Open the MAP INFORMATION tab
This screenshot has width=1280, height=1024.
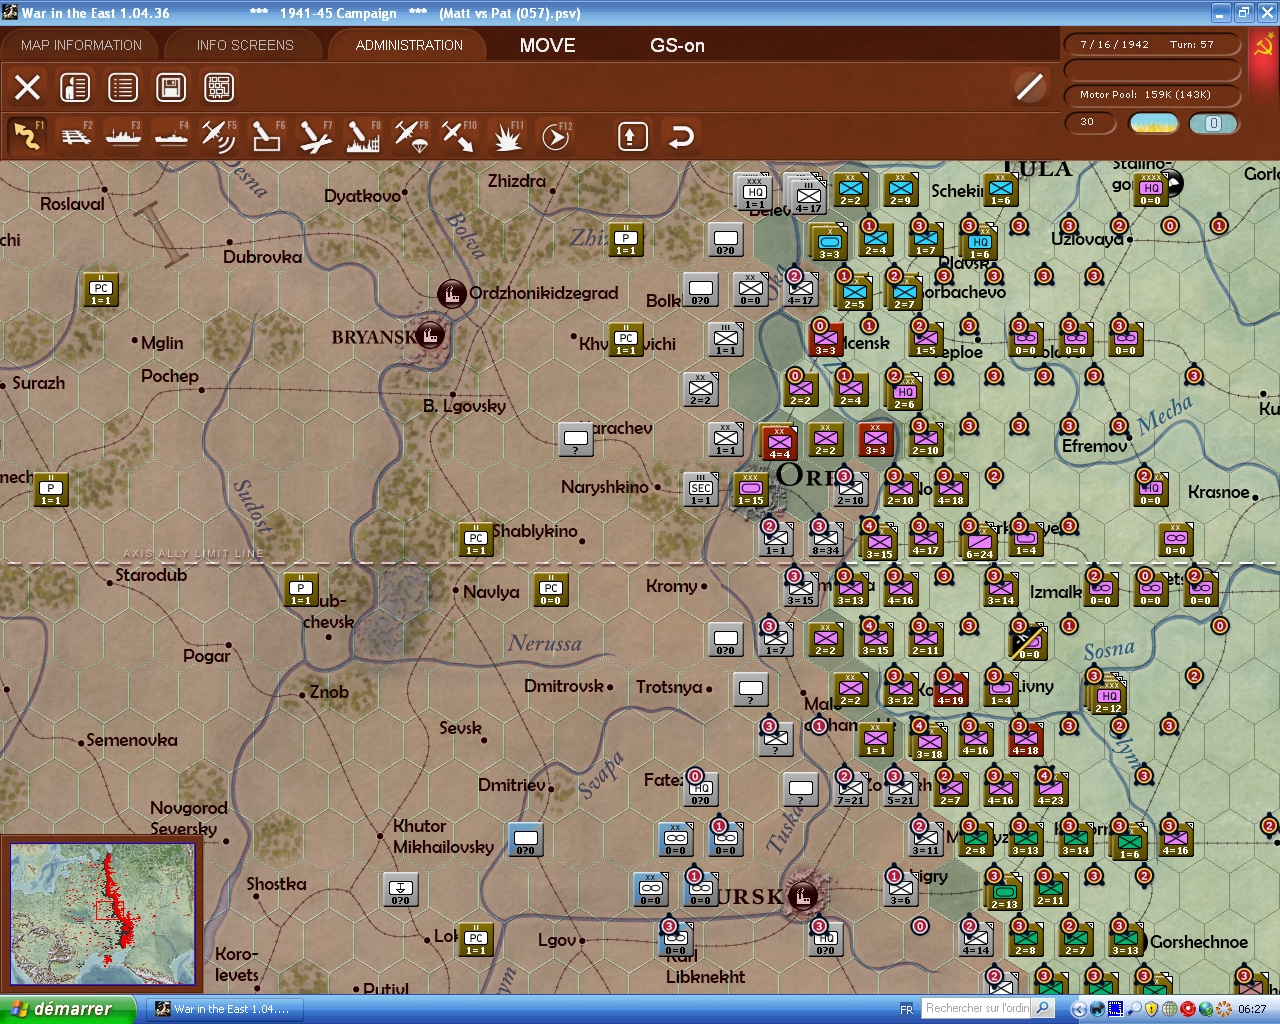click(81, 45)
